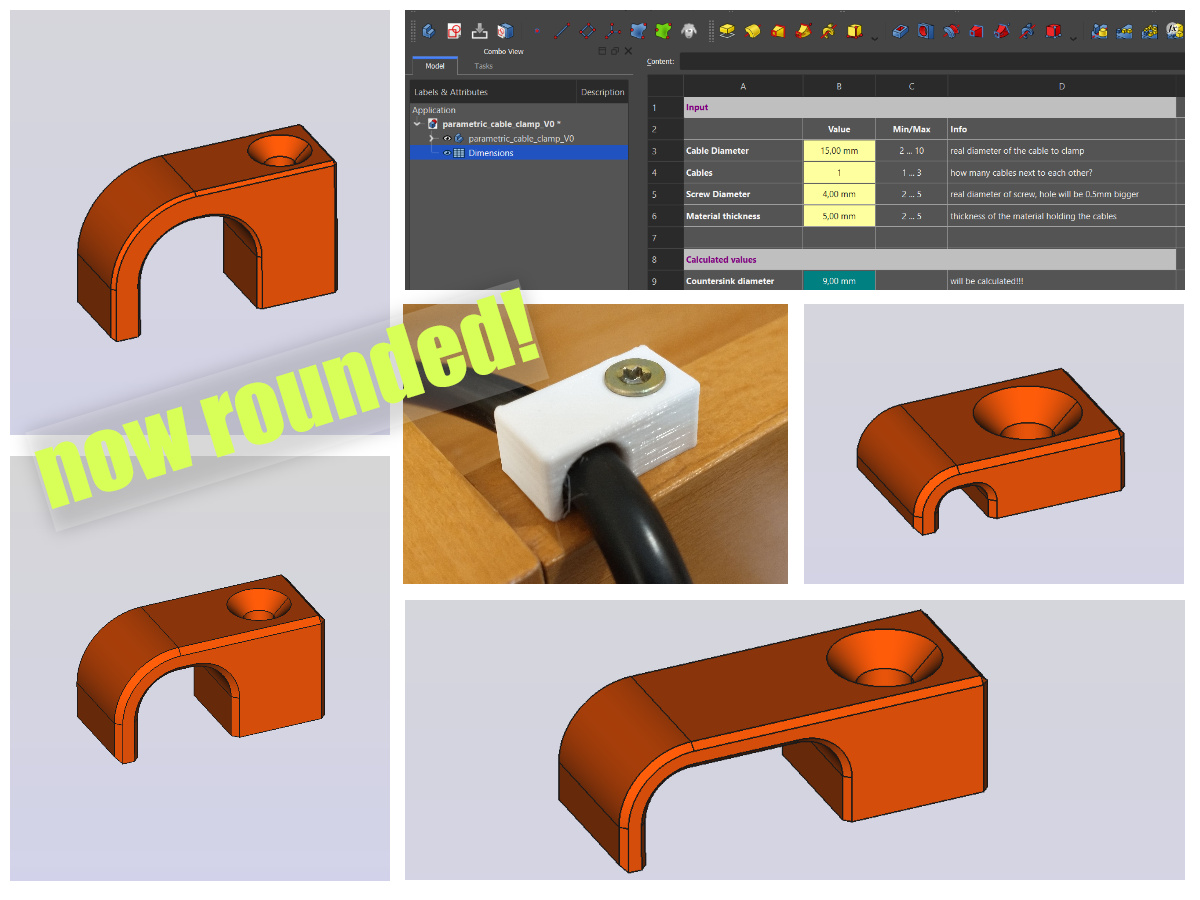Select the Line drawing tool

[x=563, y=31]
